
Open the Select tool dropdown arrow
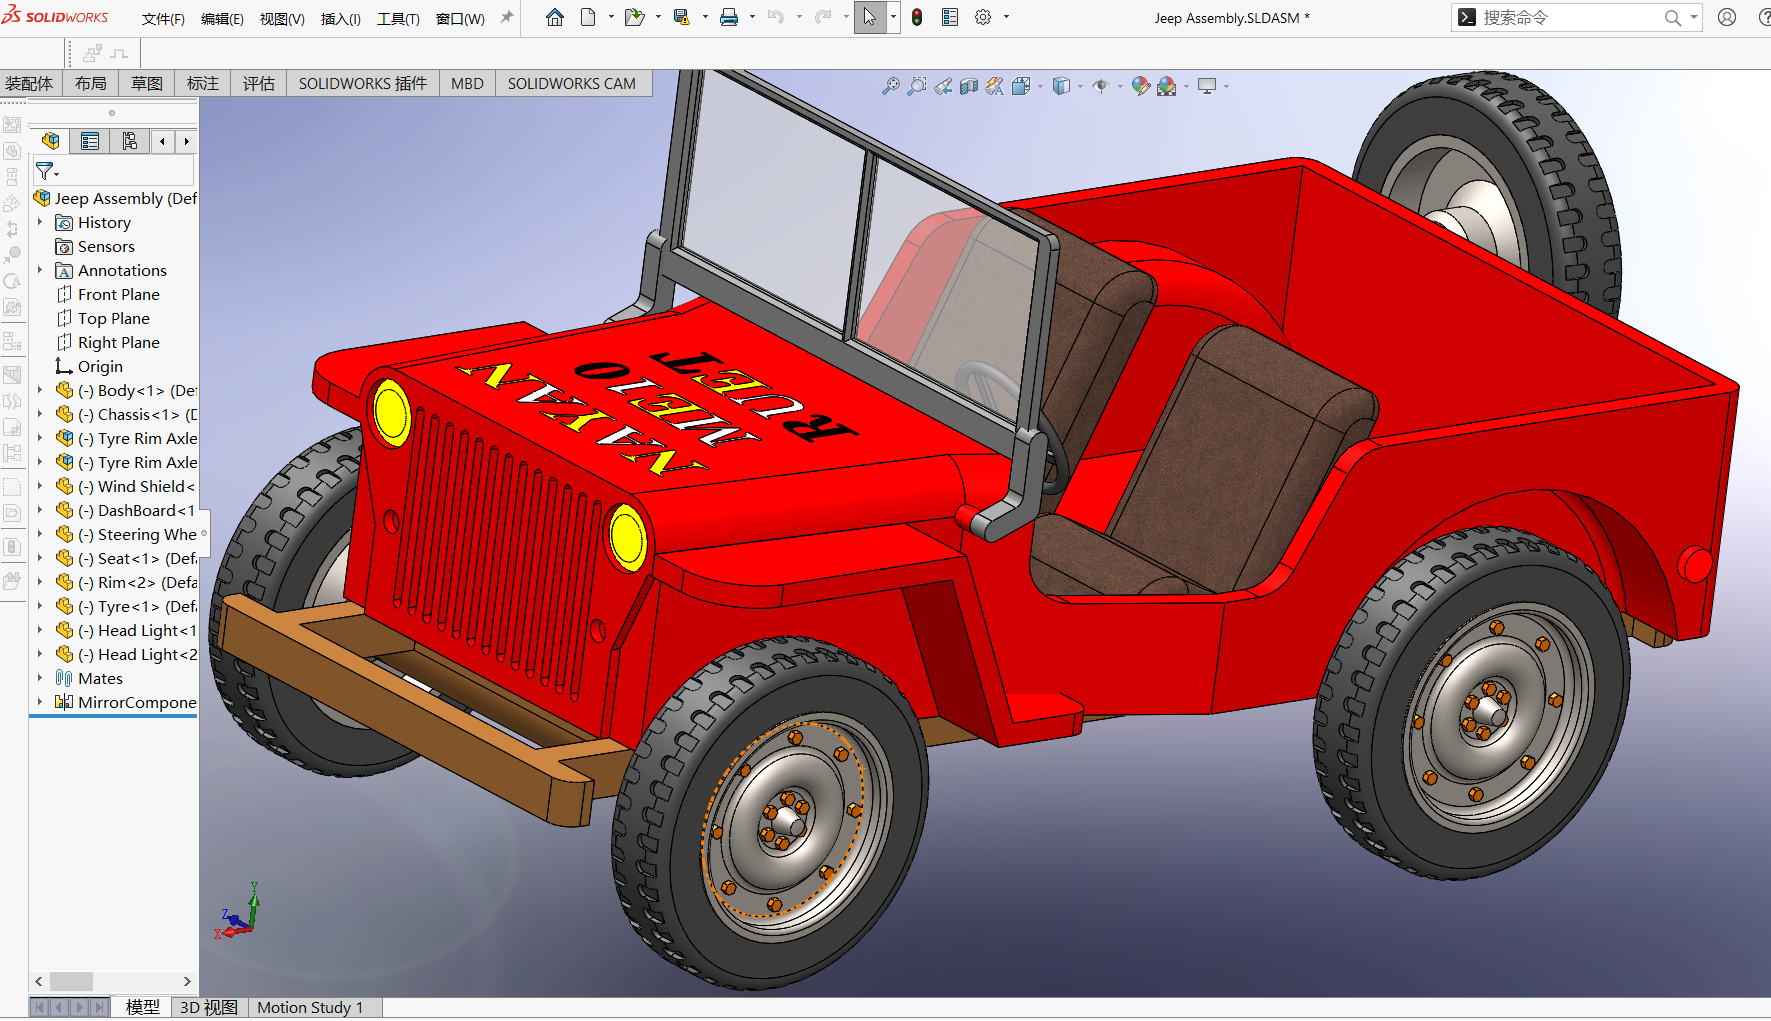tap(893, 17)
